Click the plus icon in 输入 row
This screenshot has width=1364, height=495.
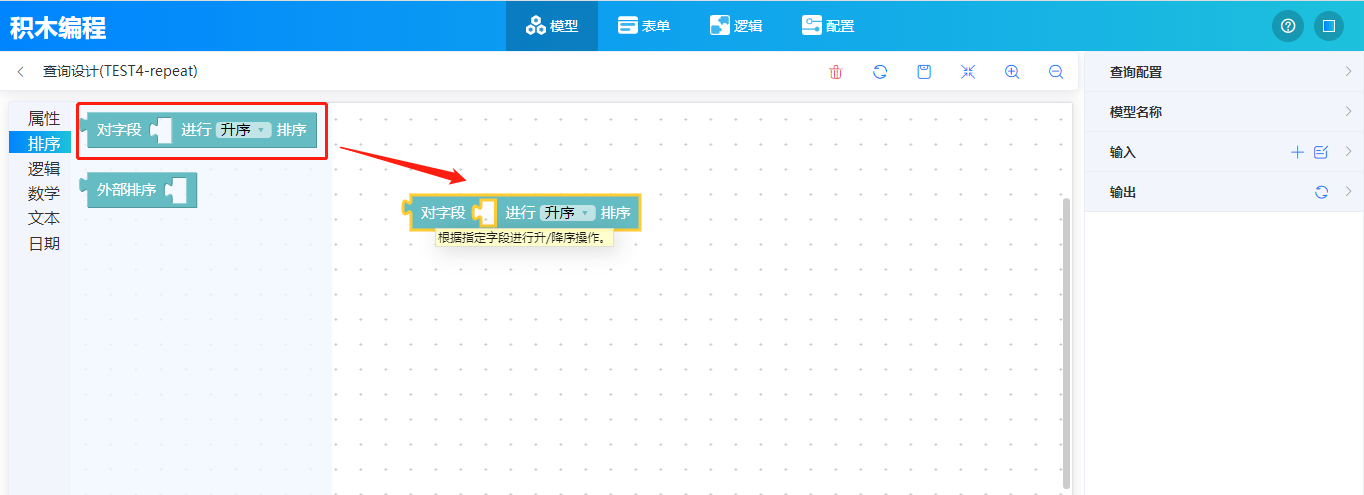(x=1297, y=152)
